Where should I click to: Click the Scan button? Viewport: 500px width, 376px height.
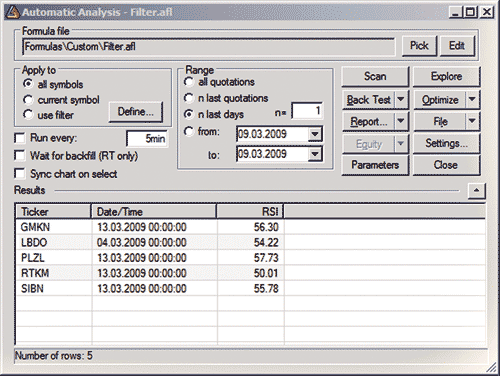coord(375,76)
